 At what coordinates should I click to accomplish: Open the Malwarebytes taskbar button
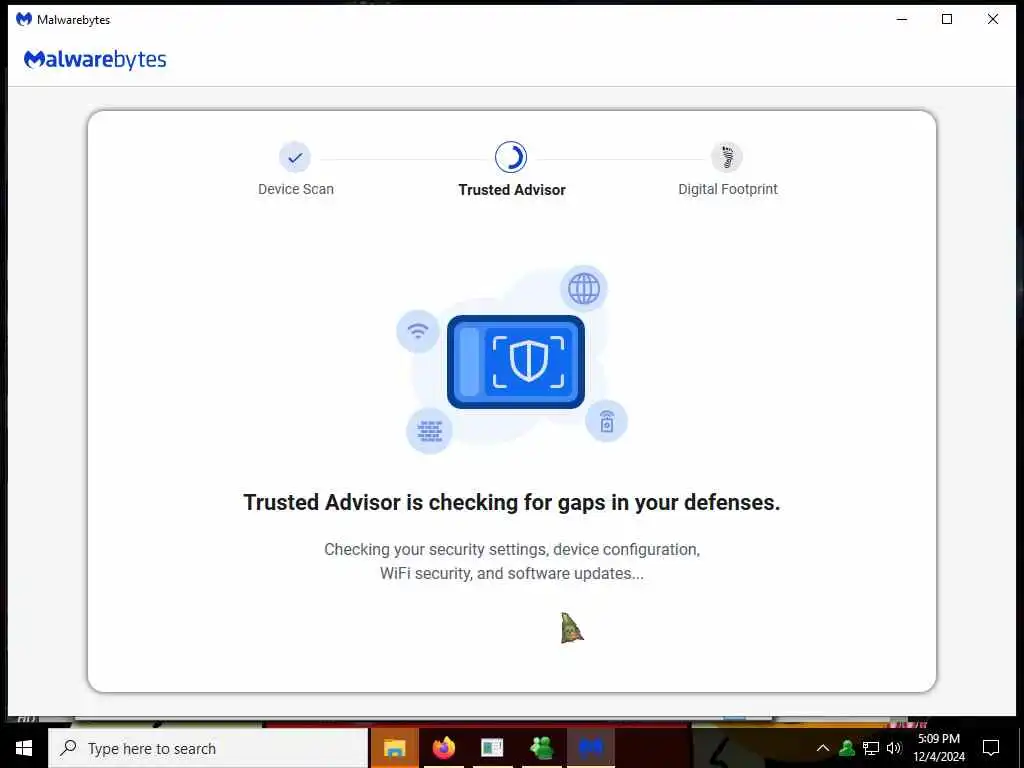click(591, 748)
